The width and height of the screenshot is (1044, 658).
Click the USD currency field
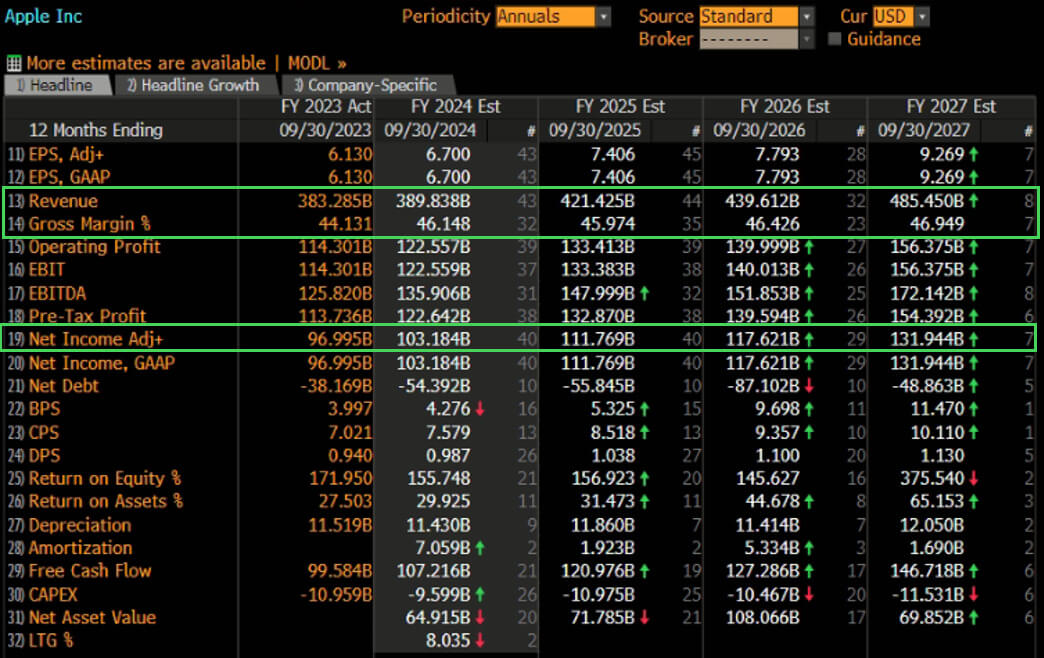(894, 17)
